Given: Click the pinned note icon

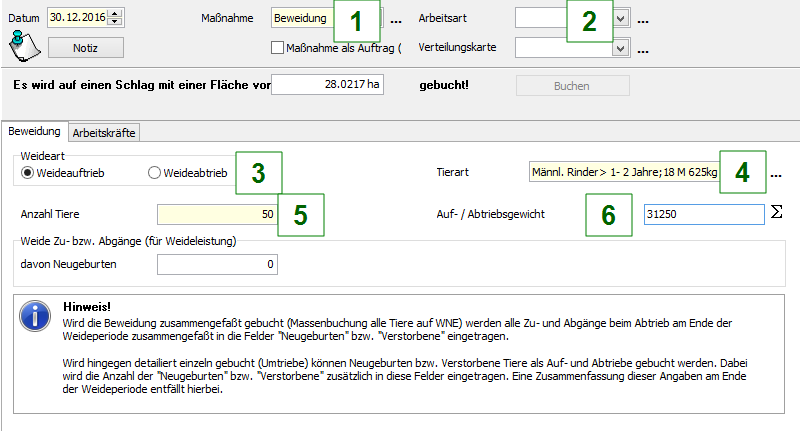Looking at the screenshot, I should pos(24,46).
